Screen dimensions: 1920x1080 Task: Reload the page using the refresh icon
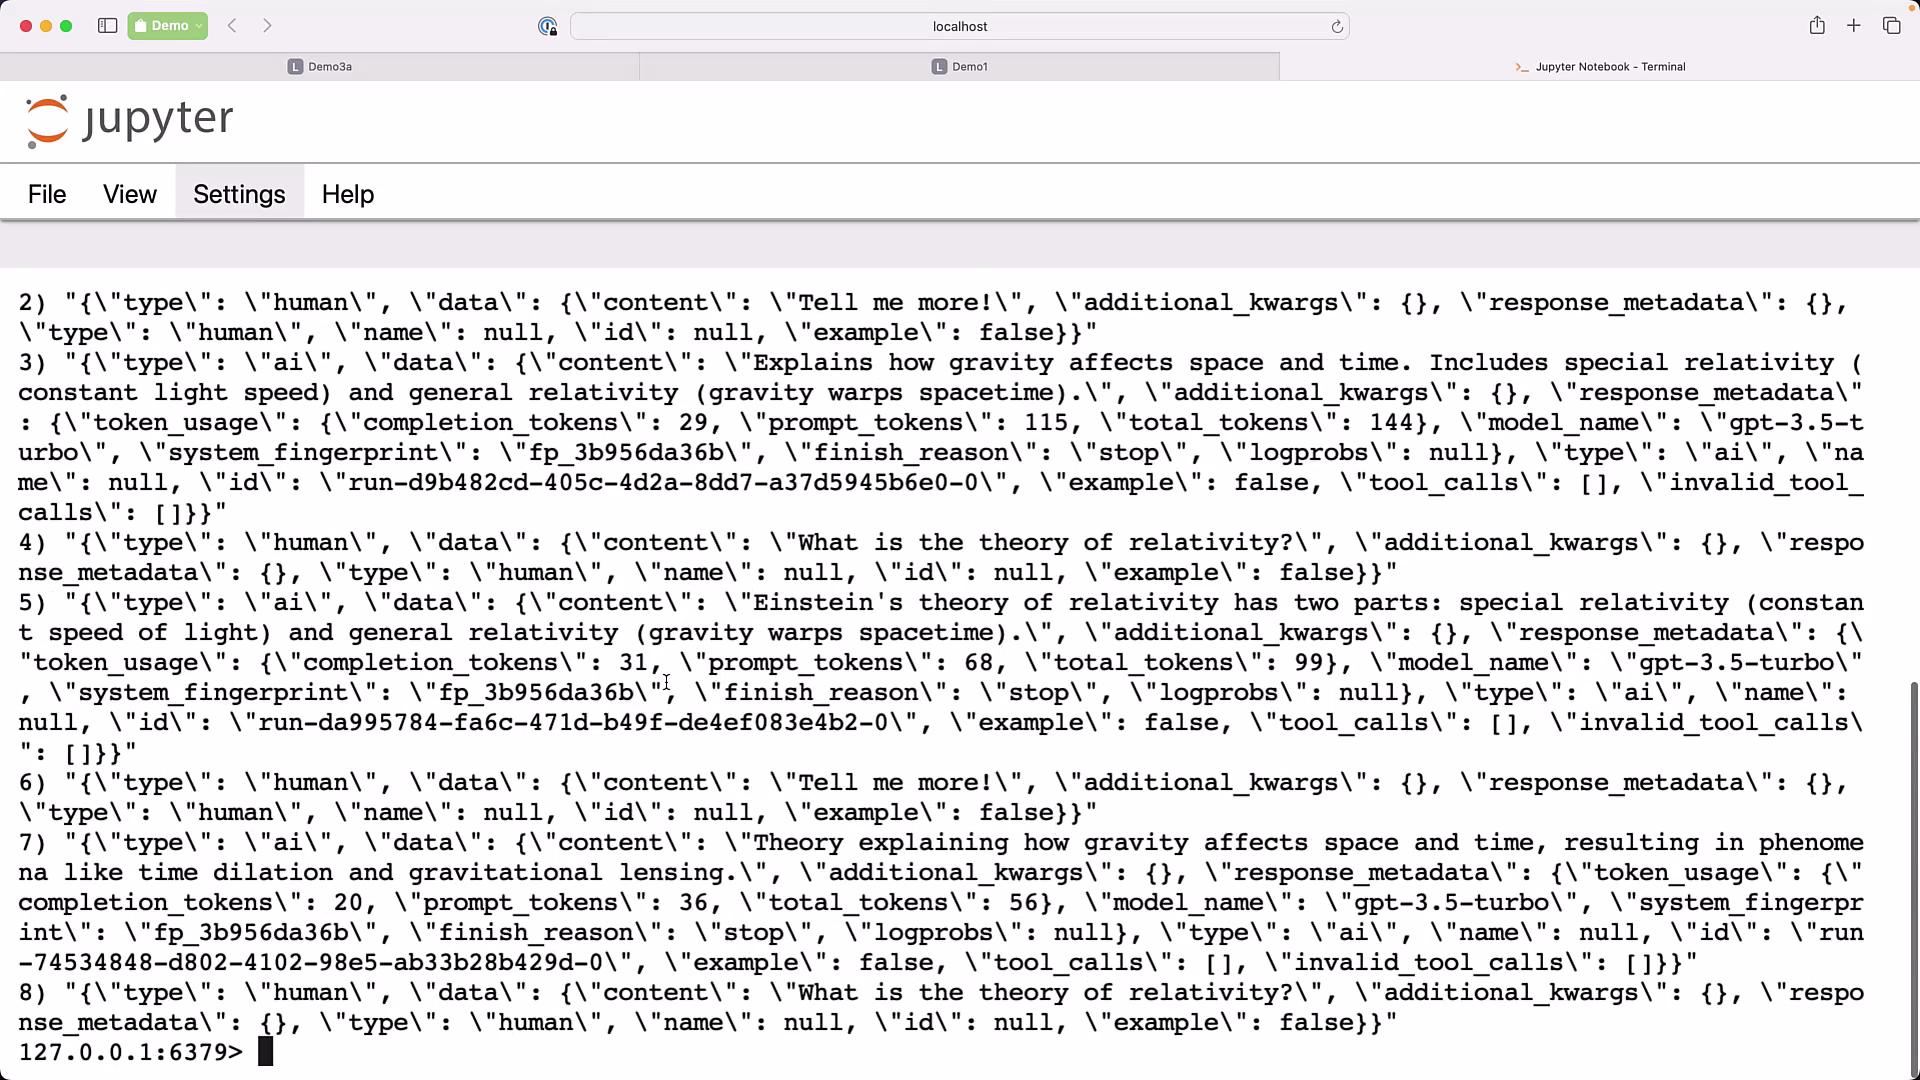tap(1337, 27)
